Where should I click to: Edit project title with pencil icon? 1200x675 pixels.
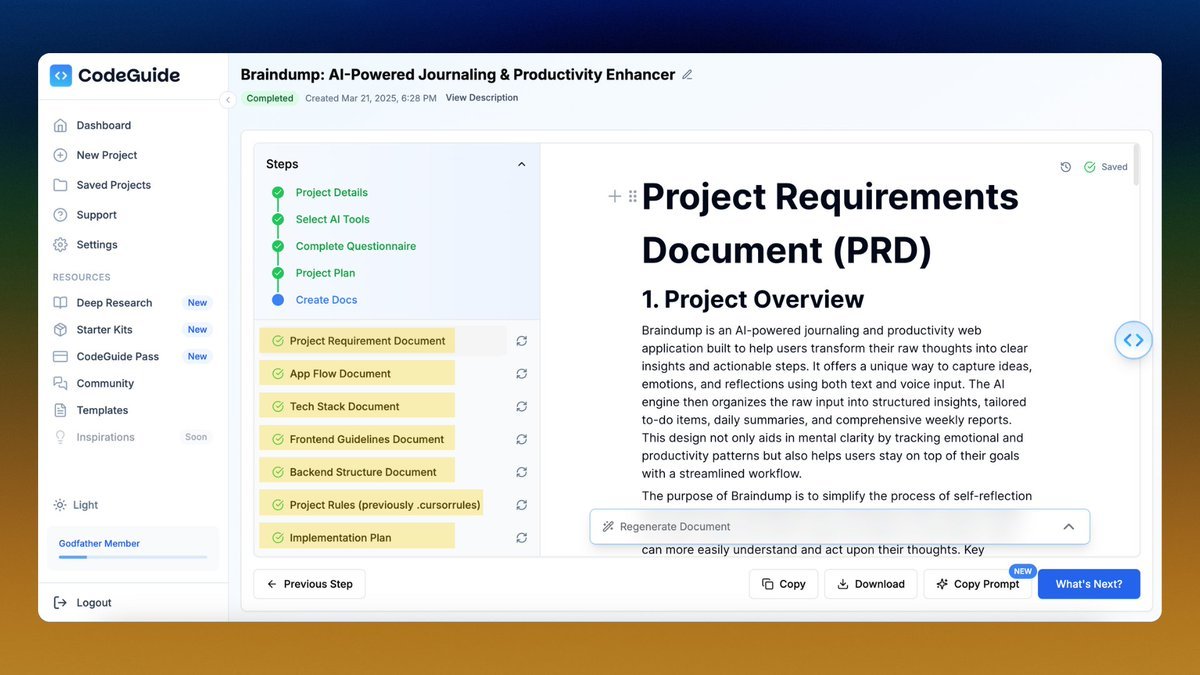(687, 75)
